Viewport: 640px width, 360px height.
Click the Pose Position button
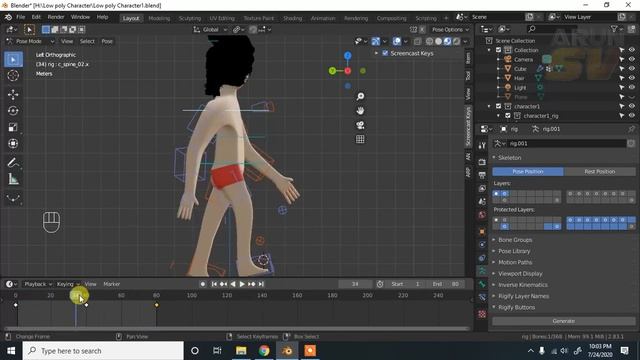pos(528,172)
